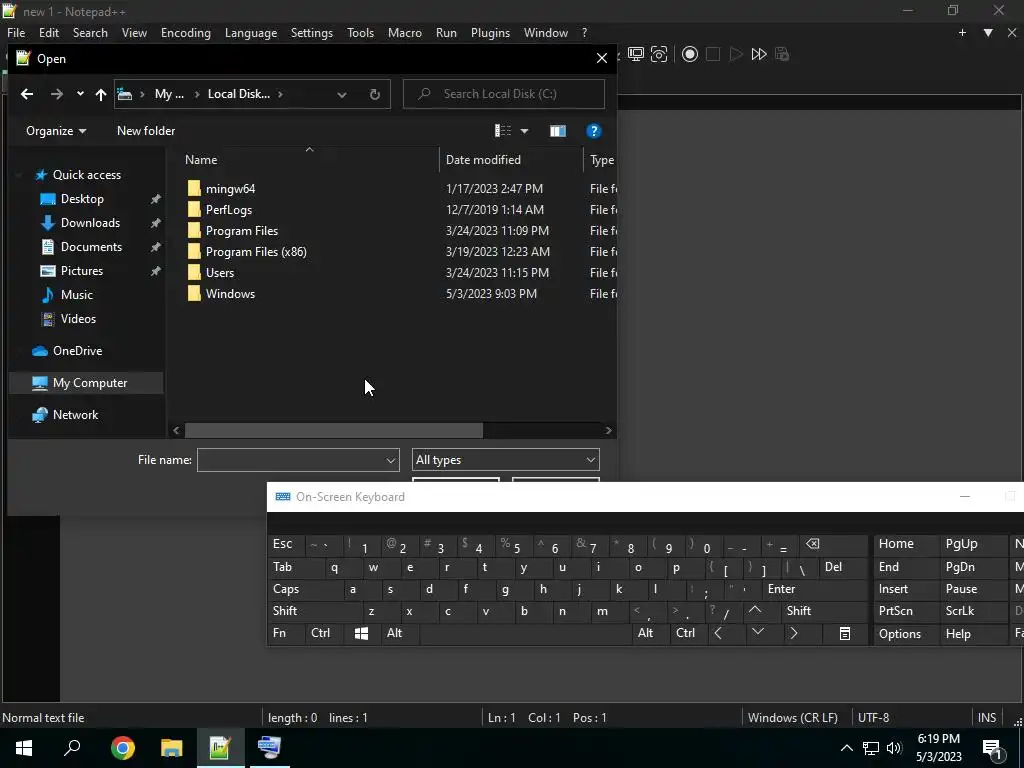Image resolution: width=1024 pixels, height=768 pixels.
Task: Open the Encoding menu
Action: point(185,33)
